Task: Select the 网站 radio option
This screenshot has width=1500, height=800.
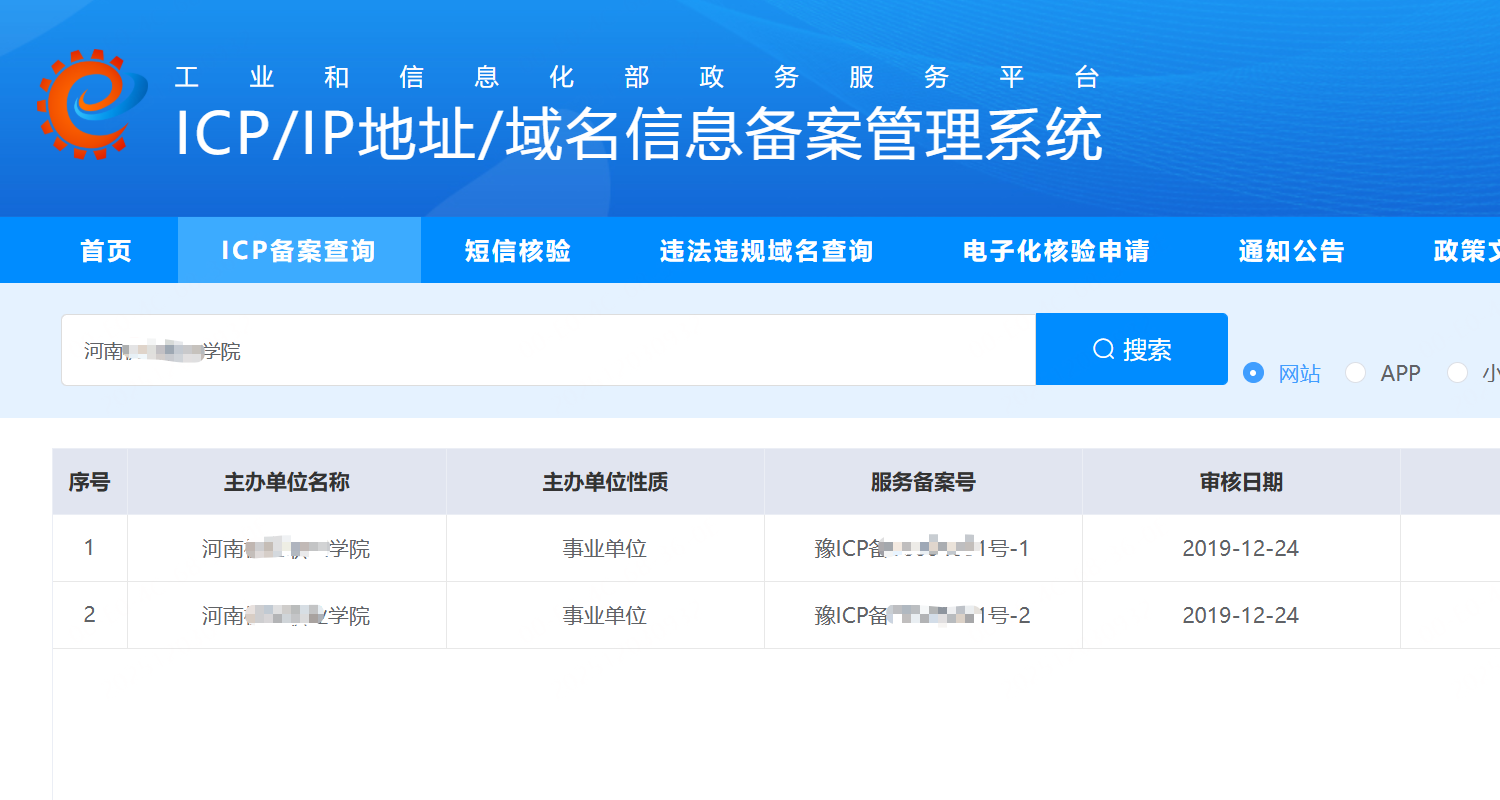Action: coord(1253,372)
